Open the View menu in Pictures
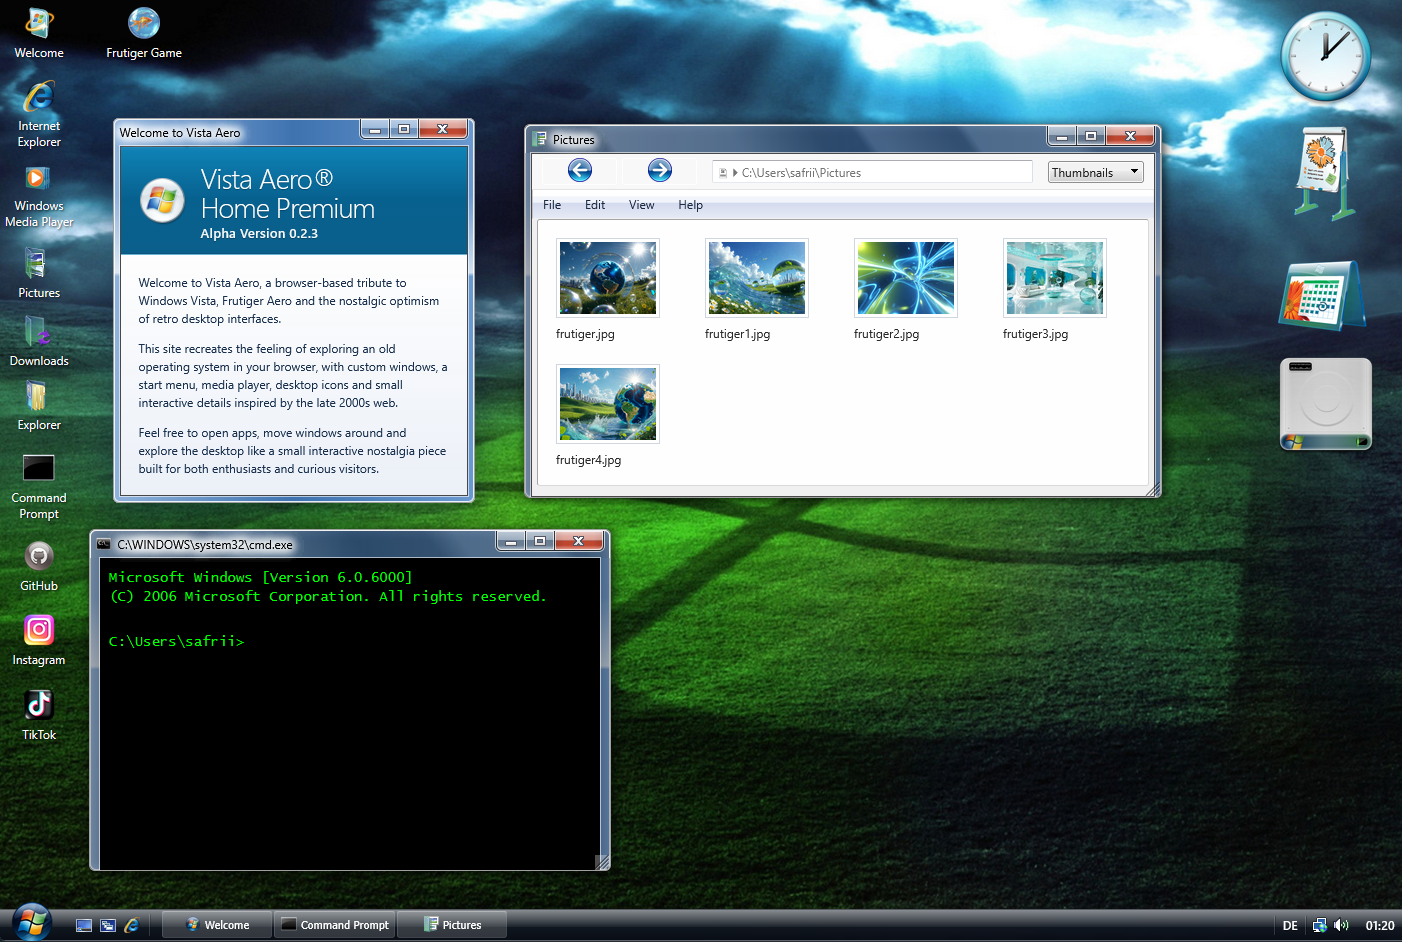This screenshot has width=1402, height=942. pyautogui.click(x=642, y=205)
